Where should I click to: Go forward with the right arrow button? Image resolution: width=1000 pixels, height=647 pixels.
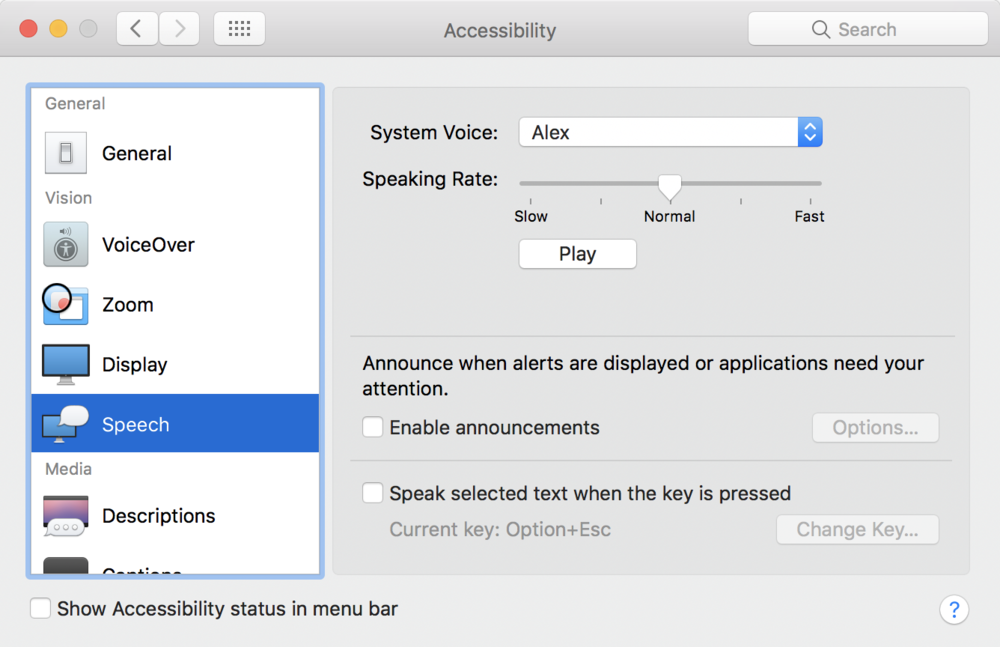[179, 29]
